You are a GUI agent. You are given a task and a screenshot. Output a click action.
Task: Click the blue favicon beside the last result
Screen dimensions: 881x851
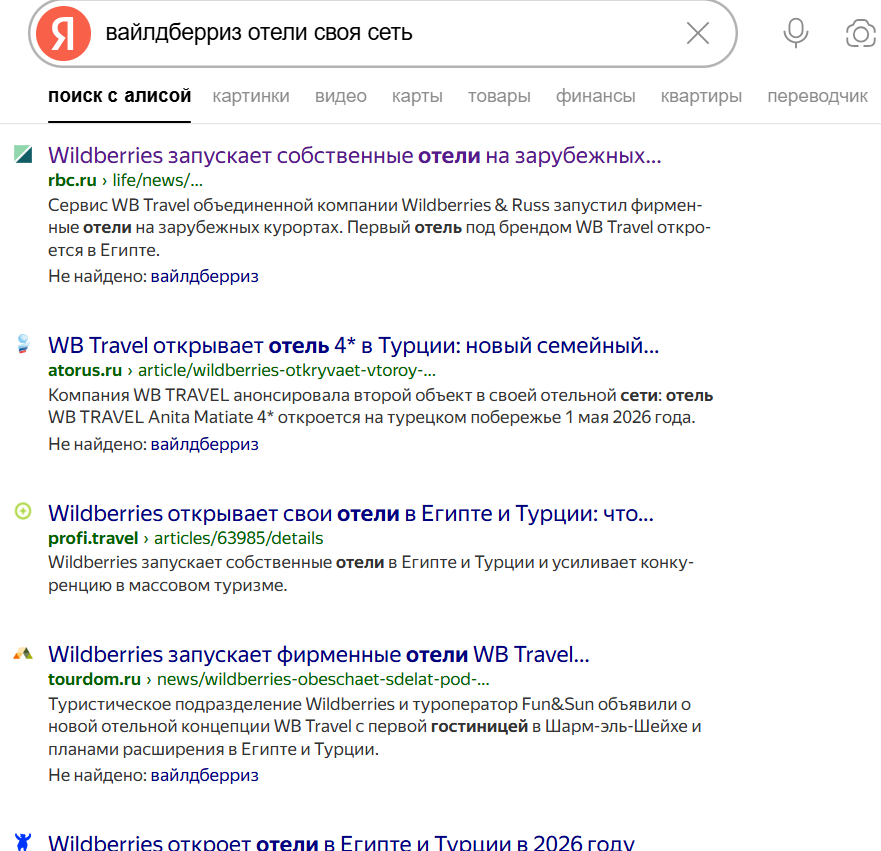tap(23, 841)
